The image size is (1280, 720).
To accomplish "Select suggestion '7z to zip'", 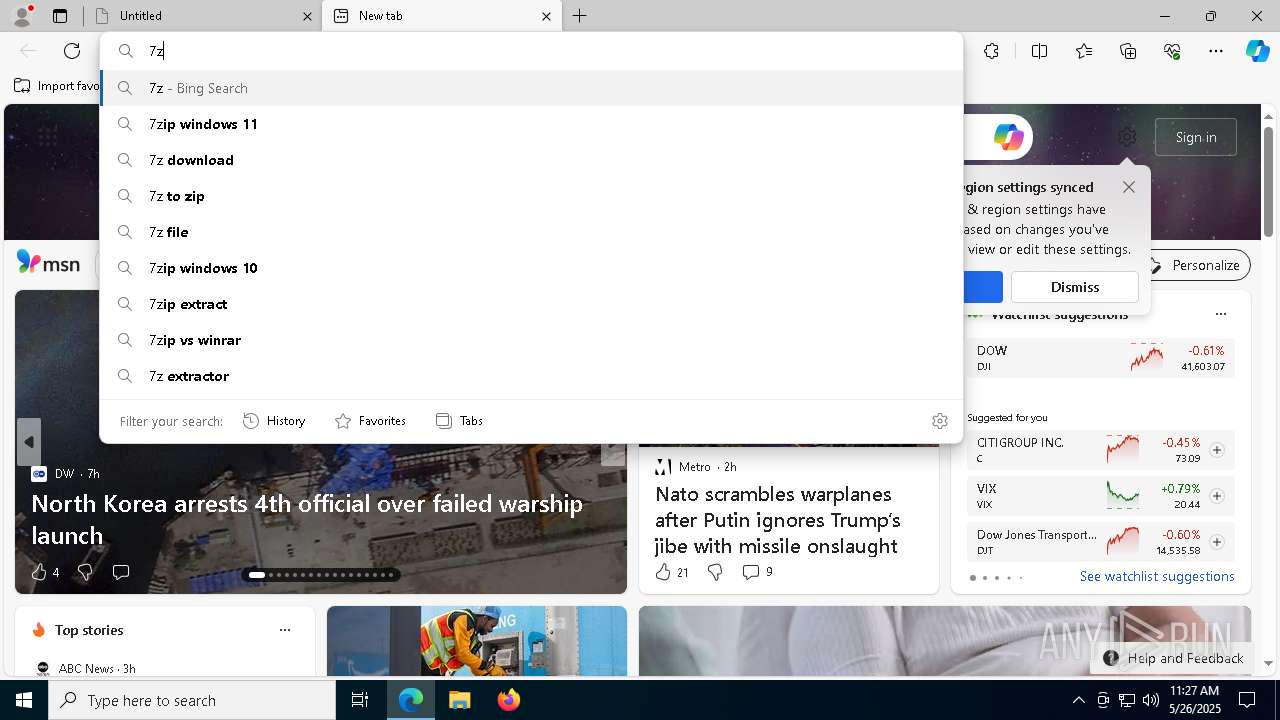I will pos(531,196).
